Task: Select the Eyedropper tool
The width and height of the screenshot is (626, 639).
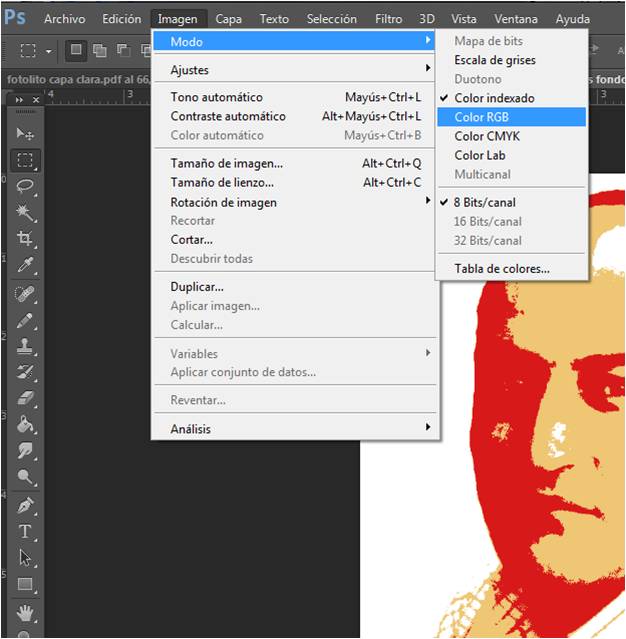Action: coord(26,265)
